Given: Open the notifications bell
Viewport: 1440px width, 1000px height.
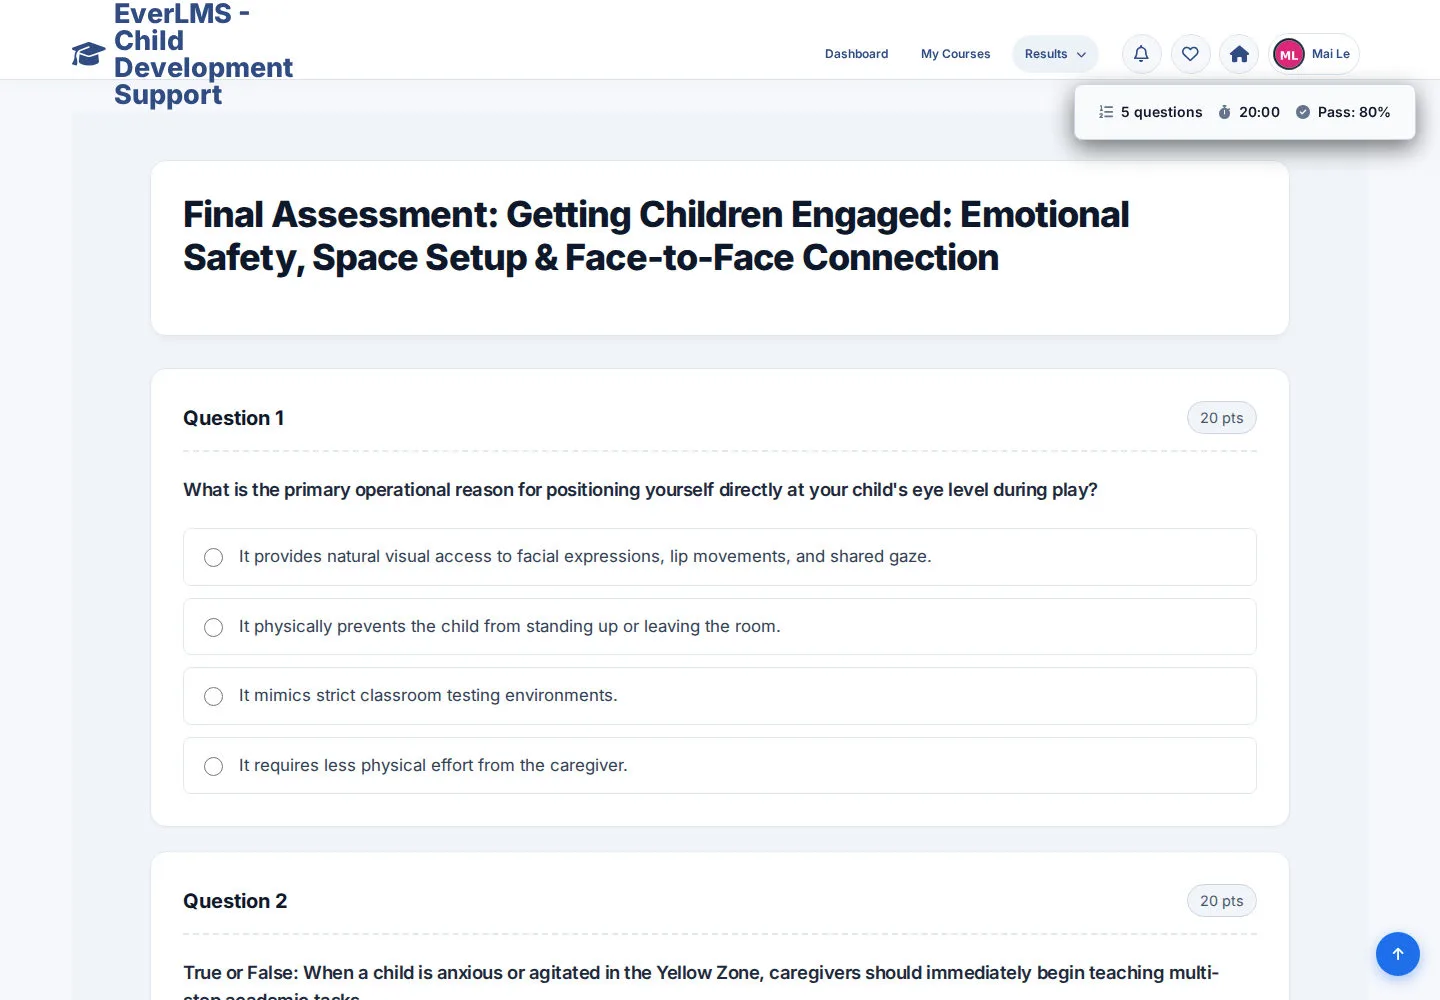Looking at the screenshot, I should pos(1141,54).
